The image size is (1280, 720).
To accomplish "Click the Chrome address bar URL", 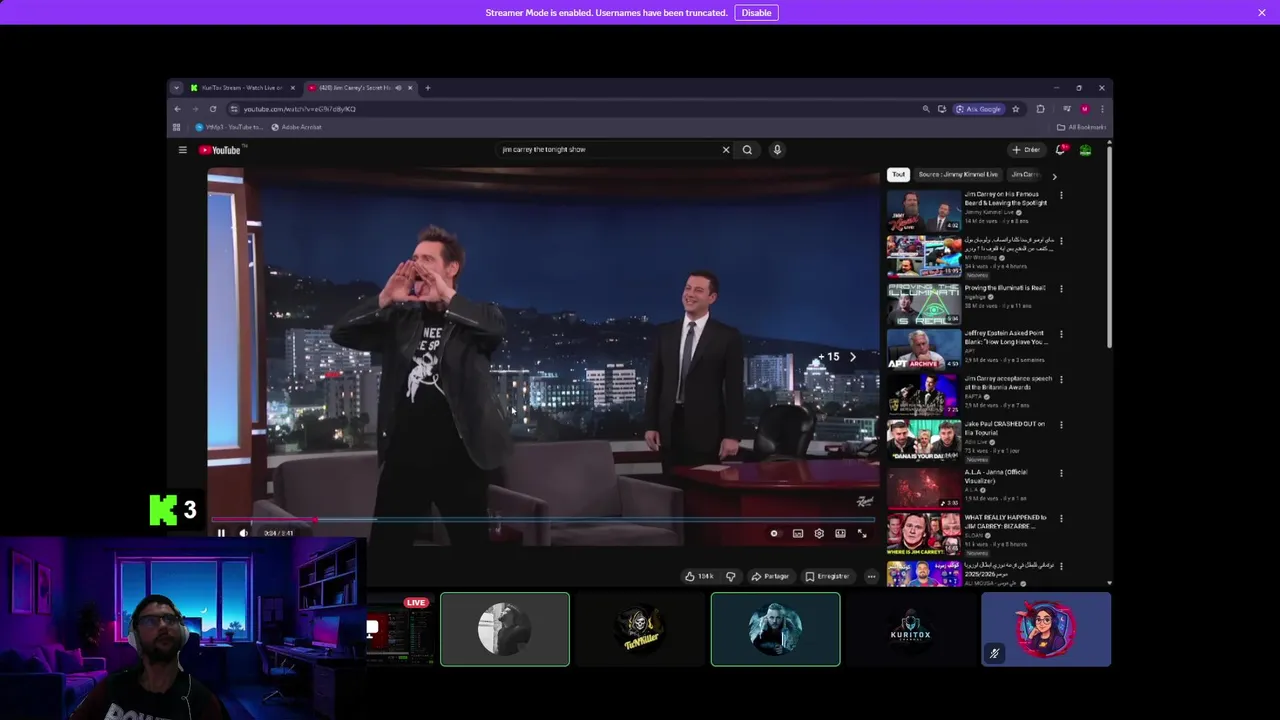I will tap(300, 109).
